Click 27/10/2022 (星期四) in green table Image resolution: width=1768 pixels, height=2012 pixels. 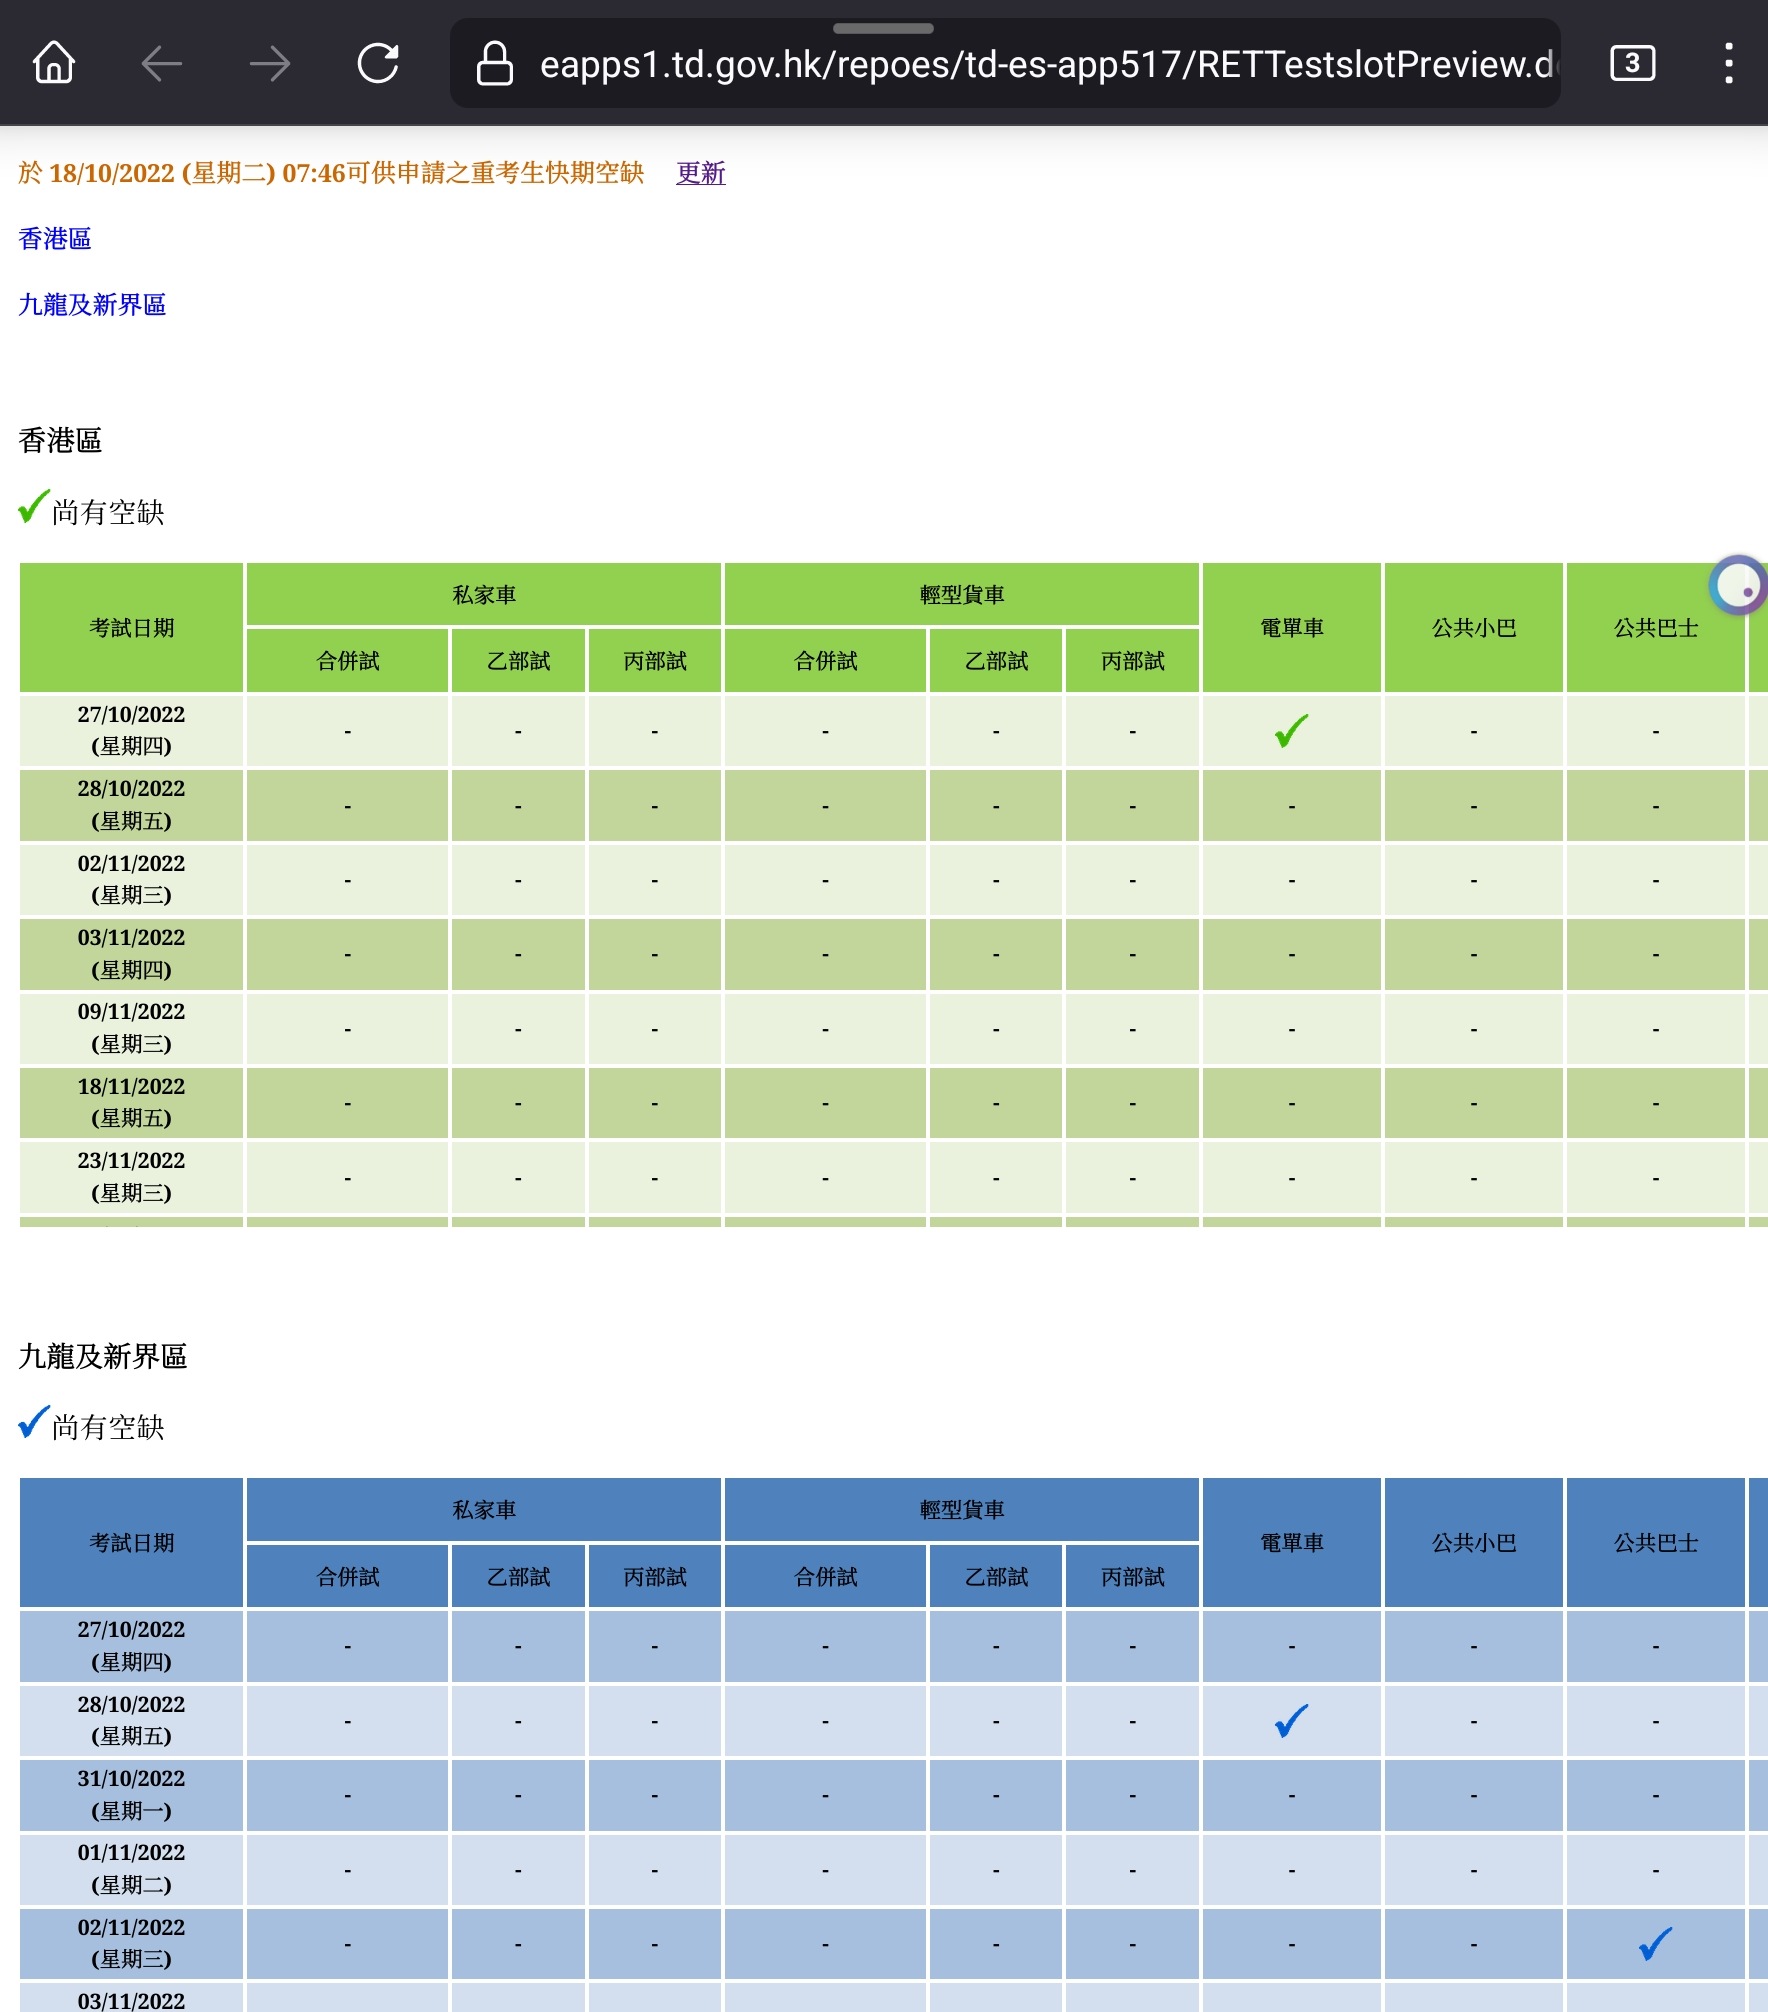pyautogui.click(x=132, y=730)
